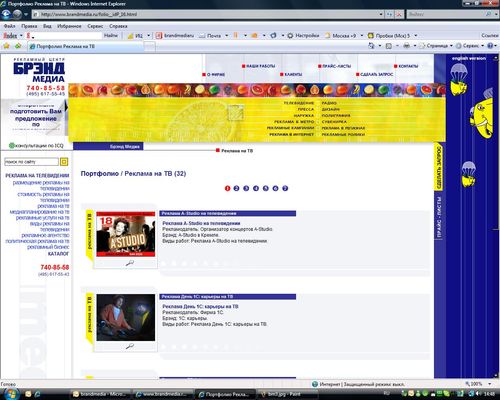Click the magnifier under the A-Studio thumbnail
Viewport: 500px width, 400px height.
[x=129, y=263]
